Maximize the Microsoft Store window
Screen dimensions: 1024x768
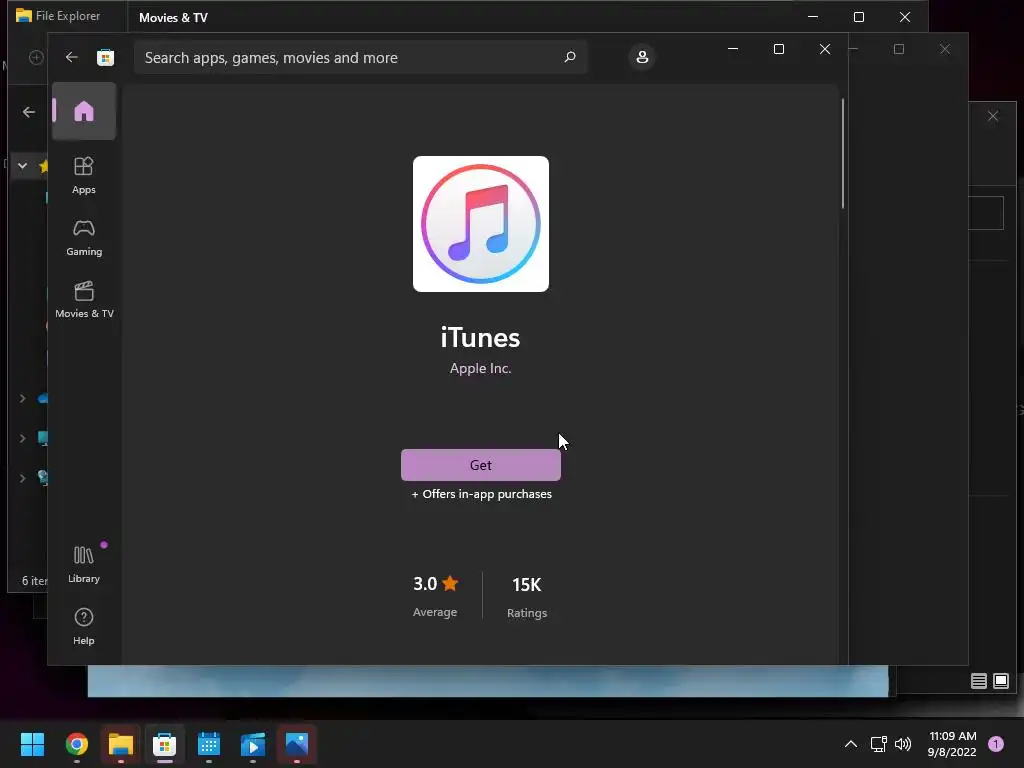pyautogui.click(x=778, y=49)
